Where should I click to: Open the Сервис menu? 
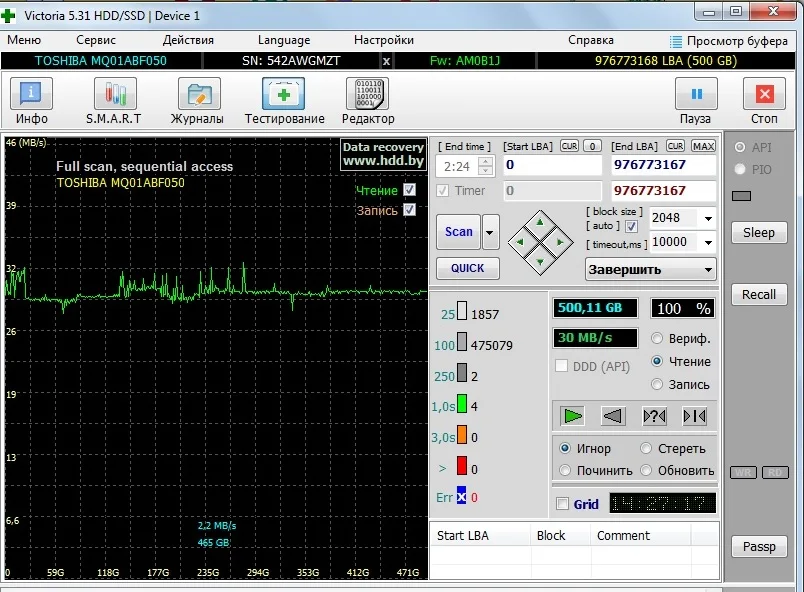(x=96, y=40)
